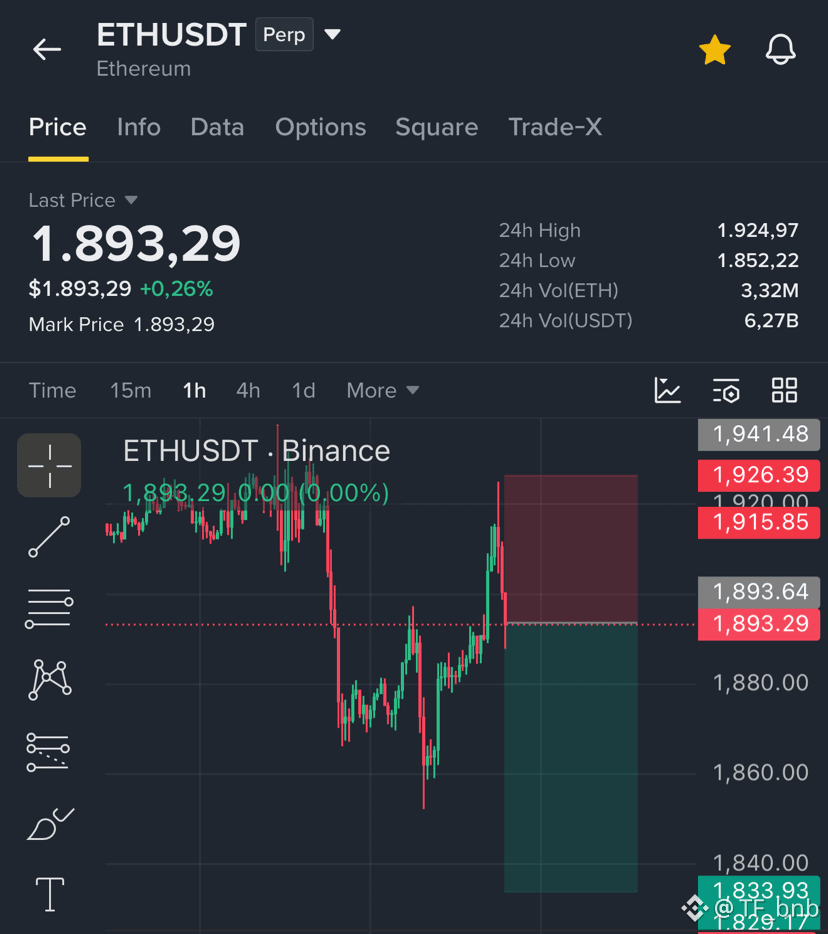
Task: Select the crosshair cursor tool
Action: coord(49,465)
